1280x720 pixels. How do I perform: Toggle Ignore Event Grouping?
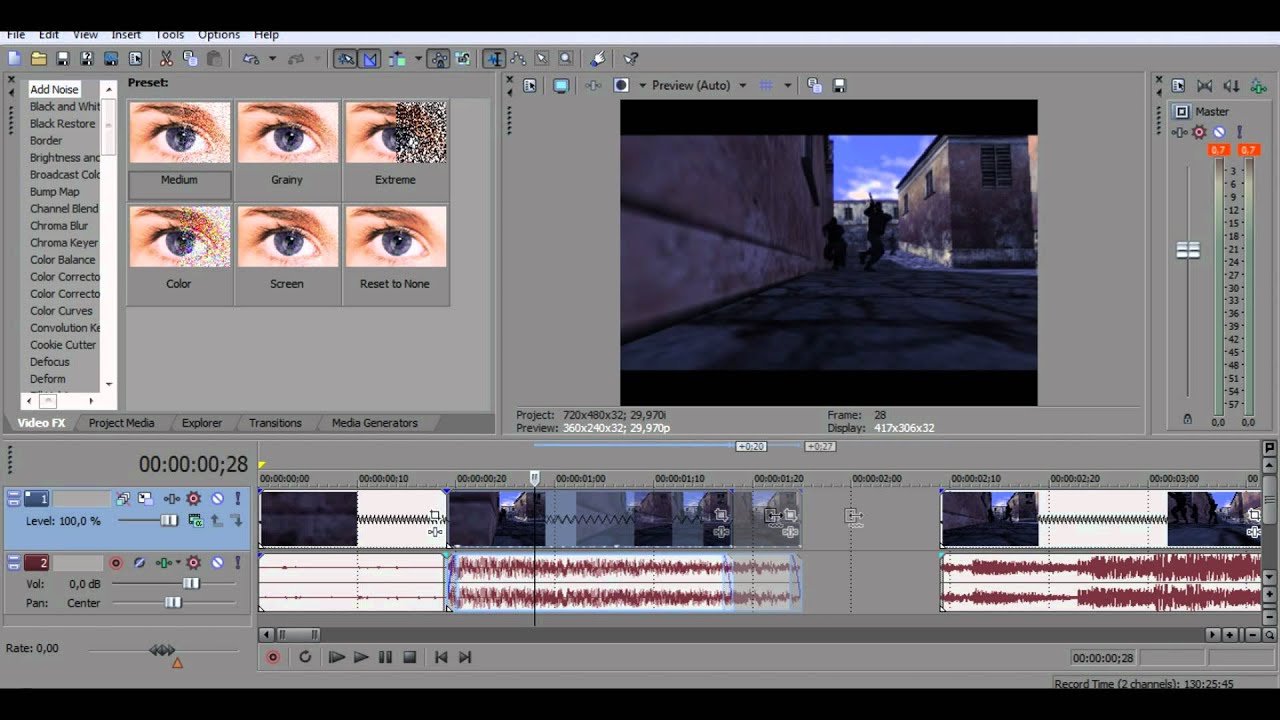[x=463, y=59]
